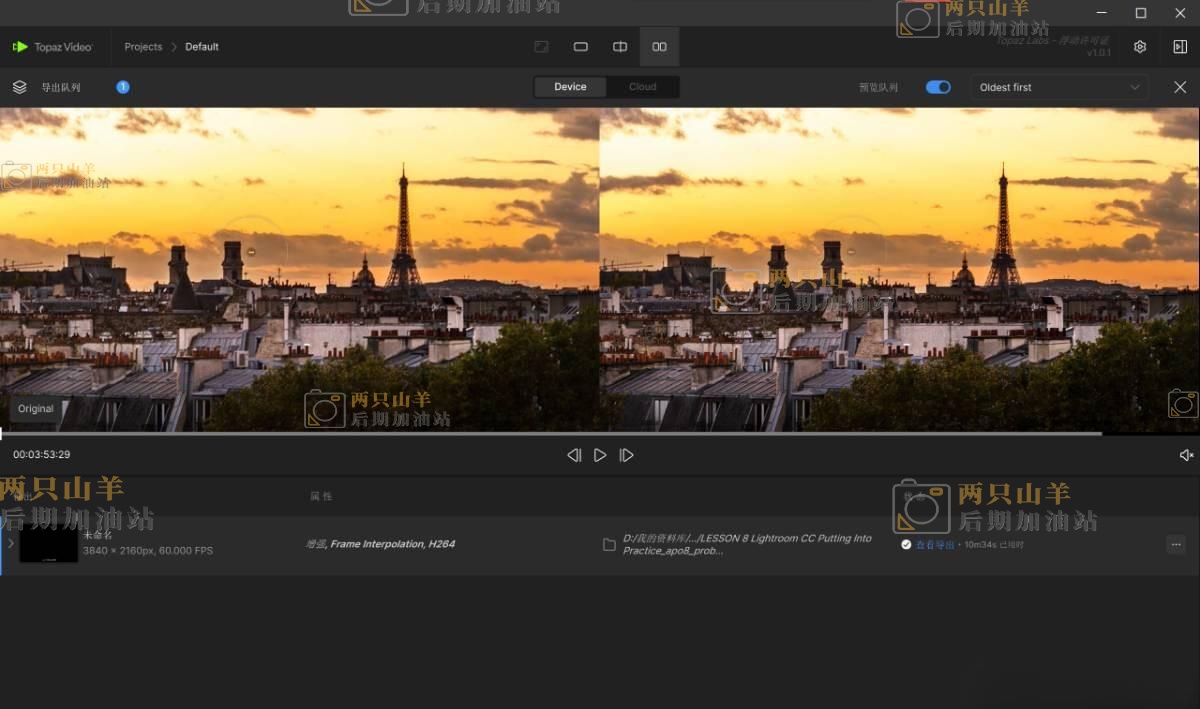This screenshot has width=1200, height=709.
Task: Open the three-dot menu for queue item
Action: 1176,545
